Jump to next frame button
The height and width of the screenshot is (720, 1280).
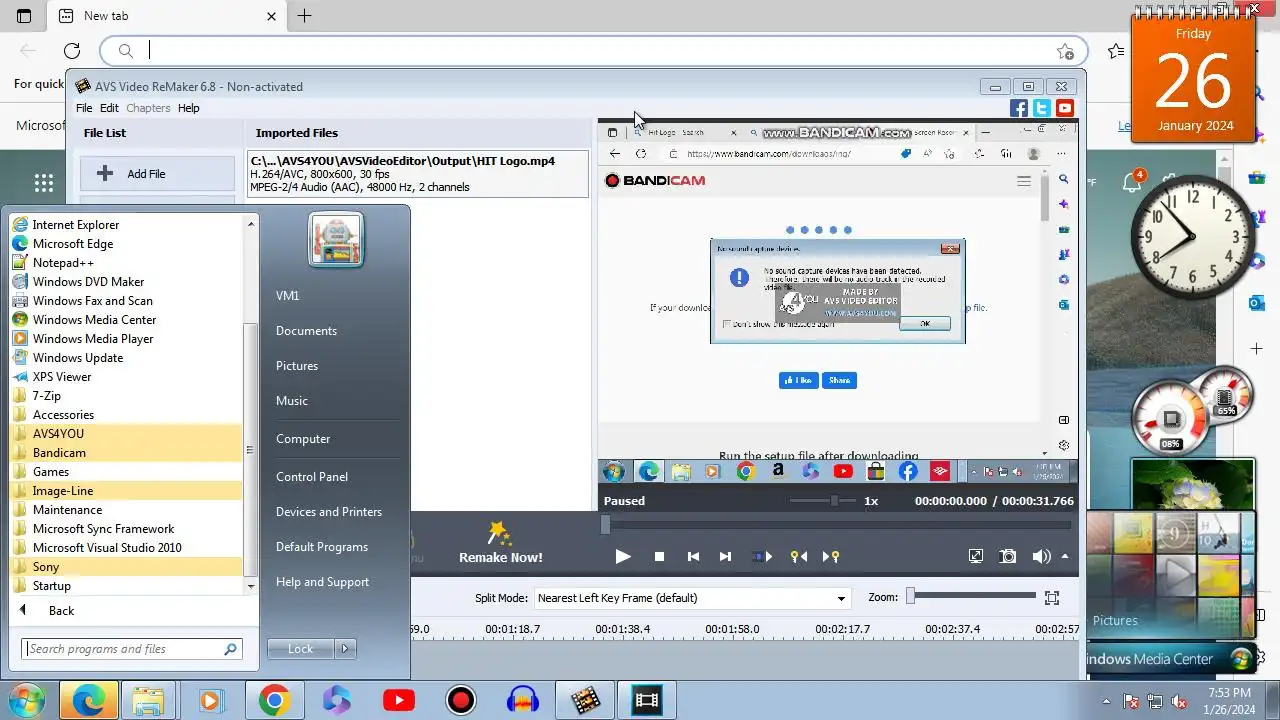point(726,557)
